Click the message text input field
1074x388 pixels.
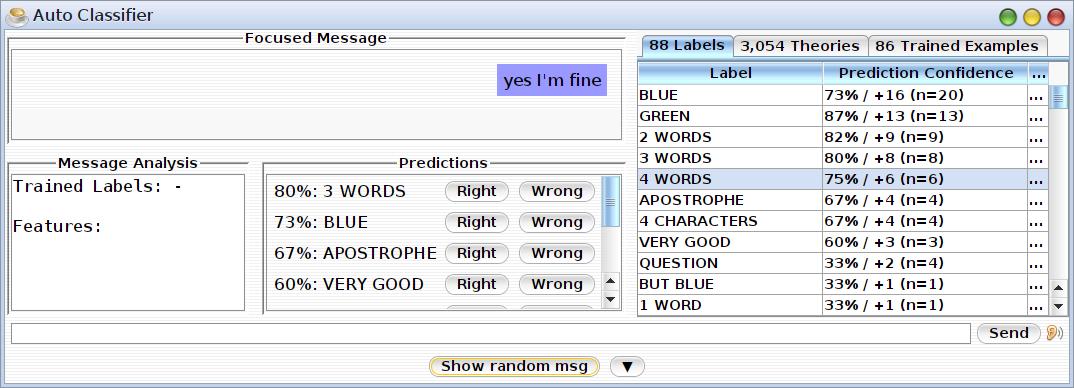click(490, 334)
